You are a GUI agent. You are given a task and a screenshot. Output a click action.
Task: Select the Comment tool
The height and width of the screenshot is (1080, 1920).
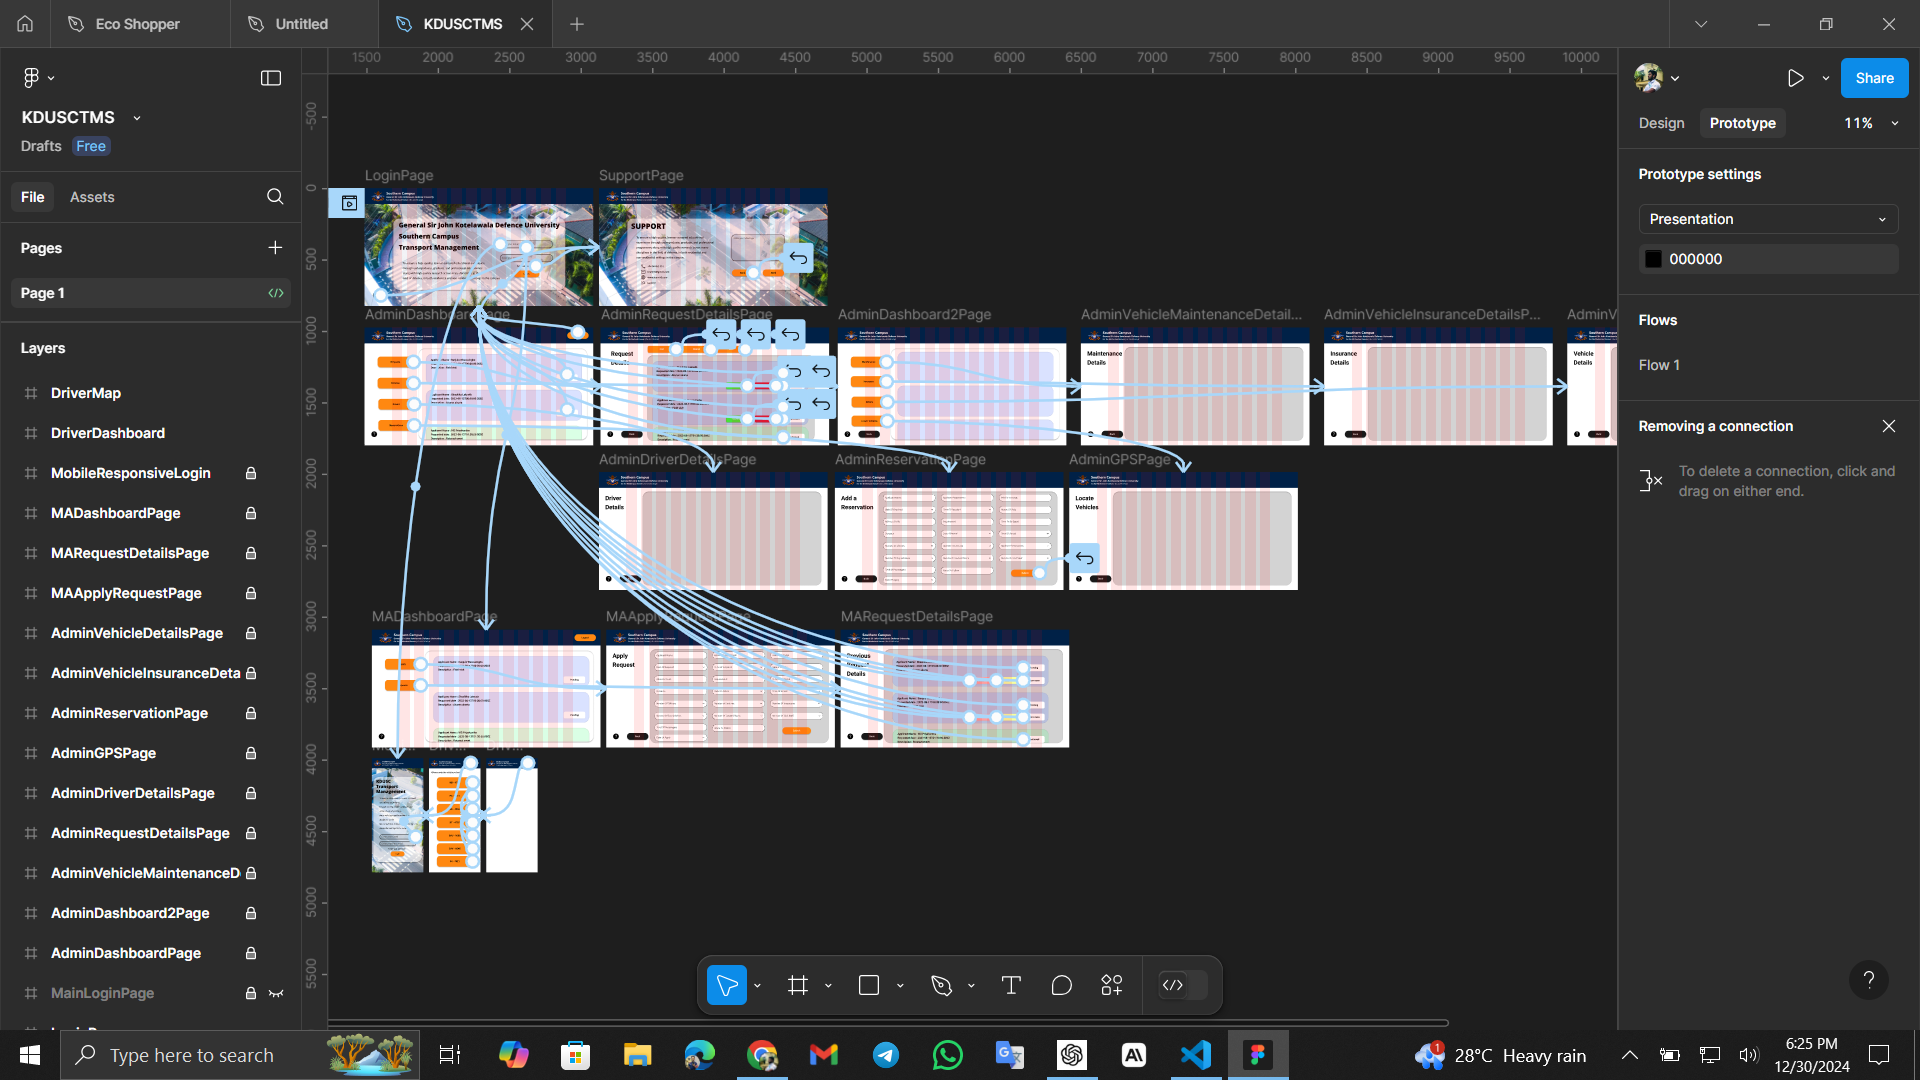[1061, 986]
